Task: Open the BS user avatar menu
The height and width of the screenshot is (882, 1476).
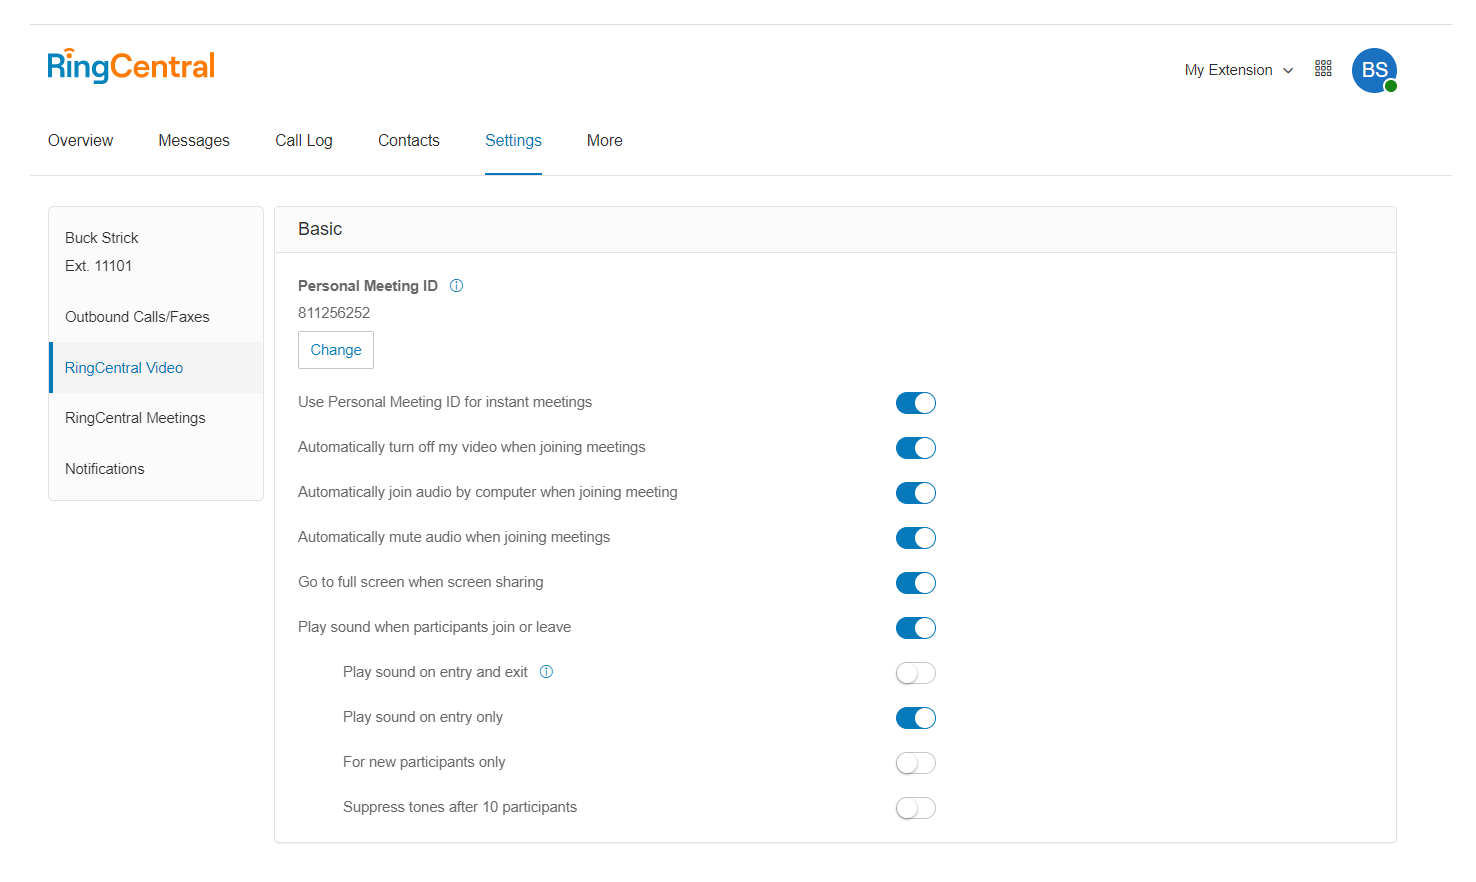Action: click(1374, 70)
